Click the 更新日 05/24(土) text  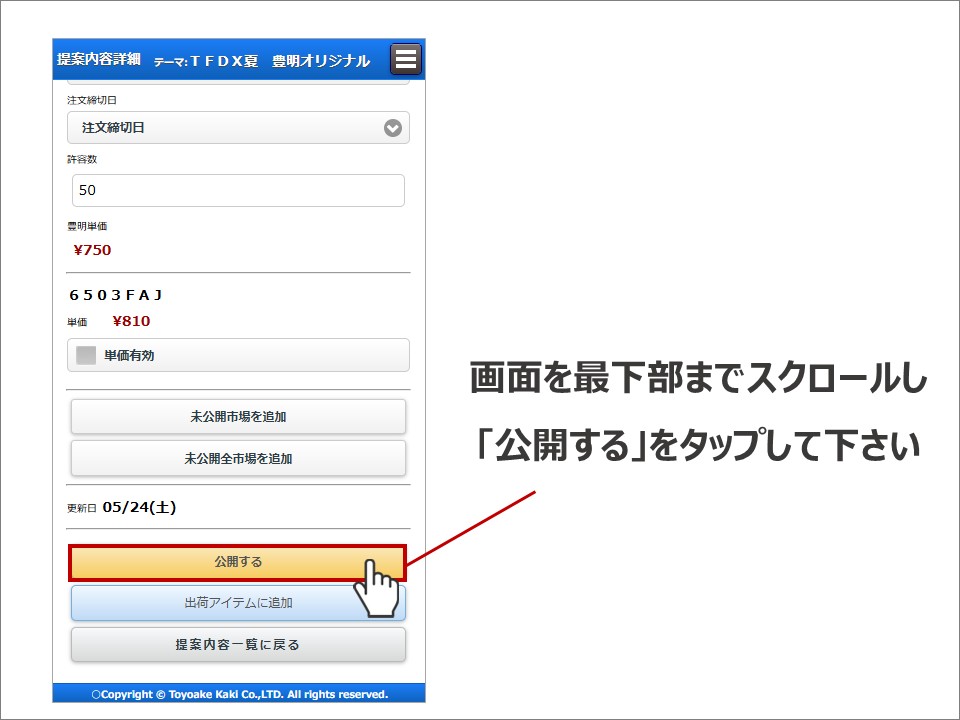pos(122,508)
